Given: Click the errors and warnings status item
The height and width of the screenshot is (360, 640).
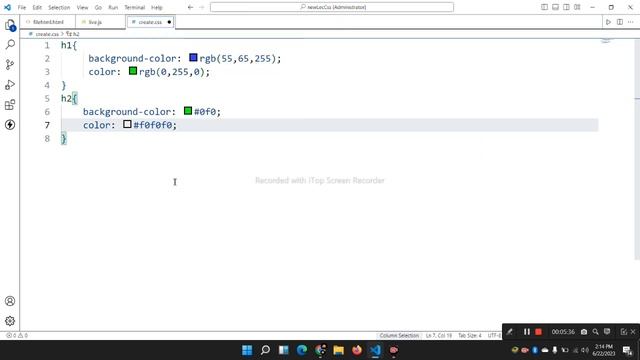Looking at the screenshot, I should point(17,336).
